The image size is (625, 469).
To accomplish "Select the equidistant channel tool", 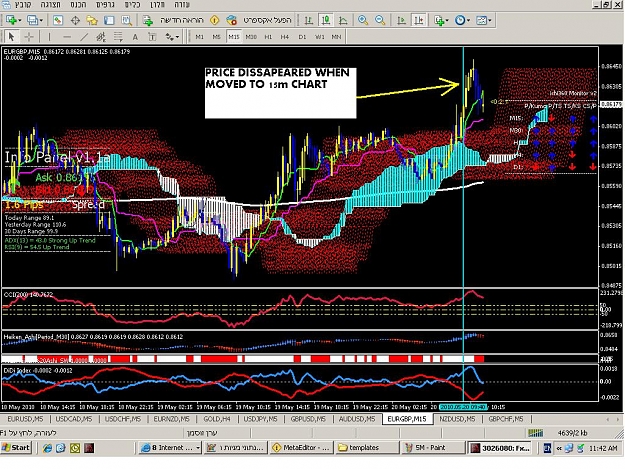I will coord(101,37).
